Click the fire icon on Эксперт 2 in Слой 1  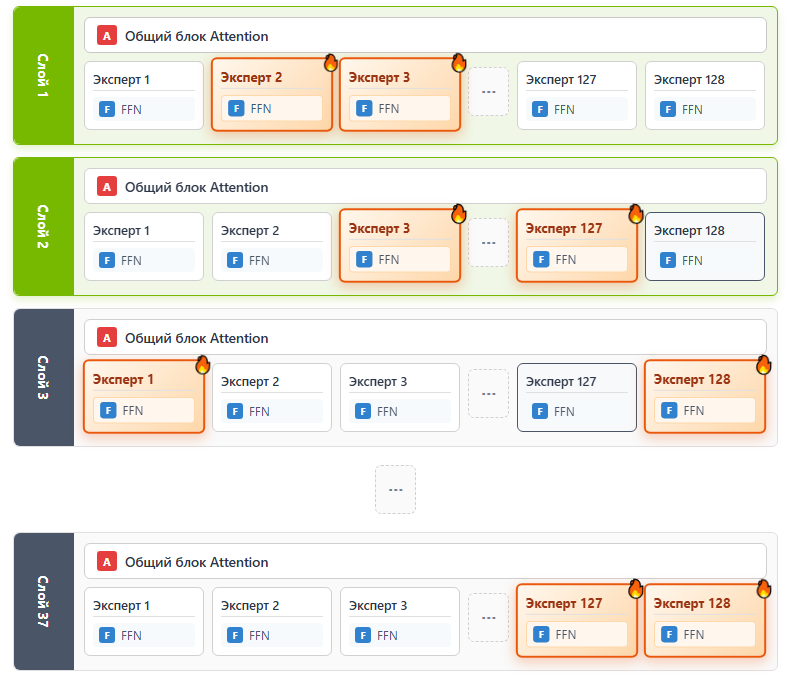[331, 63]
